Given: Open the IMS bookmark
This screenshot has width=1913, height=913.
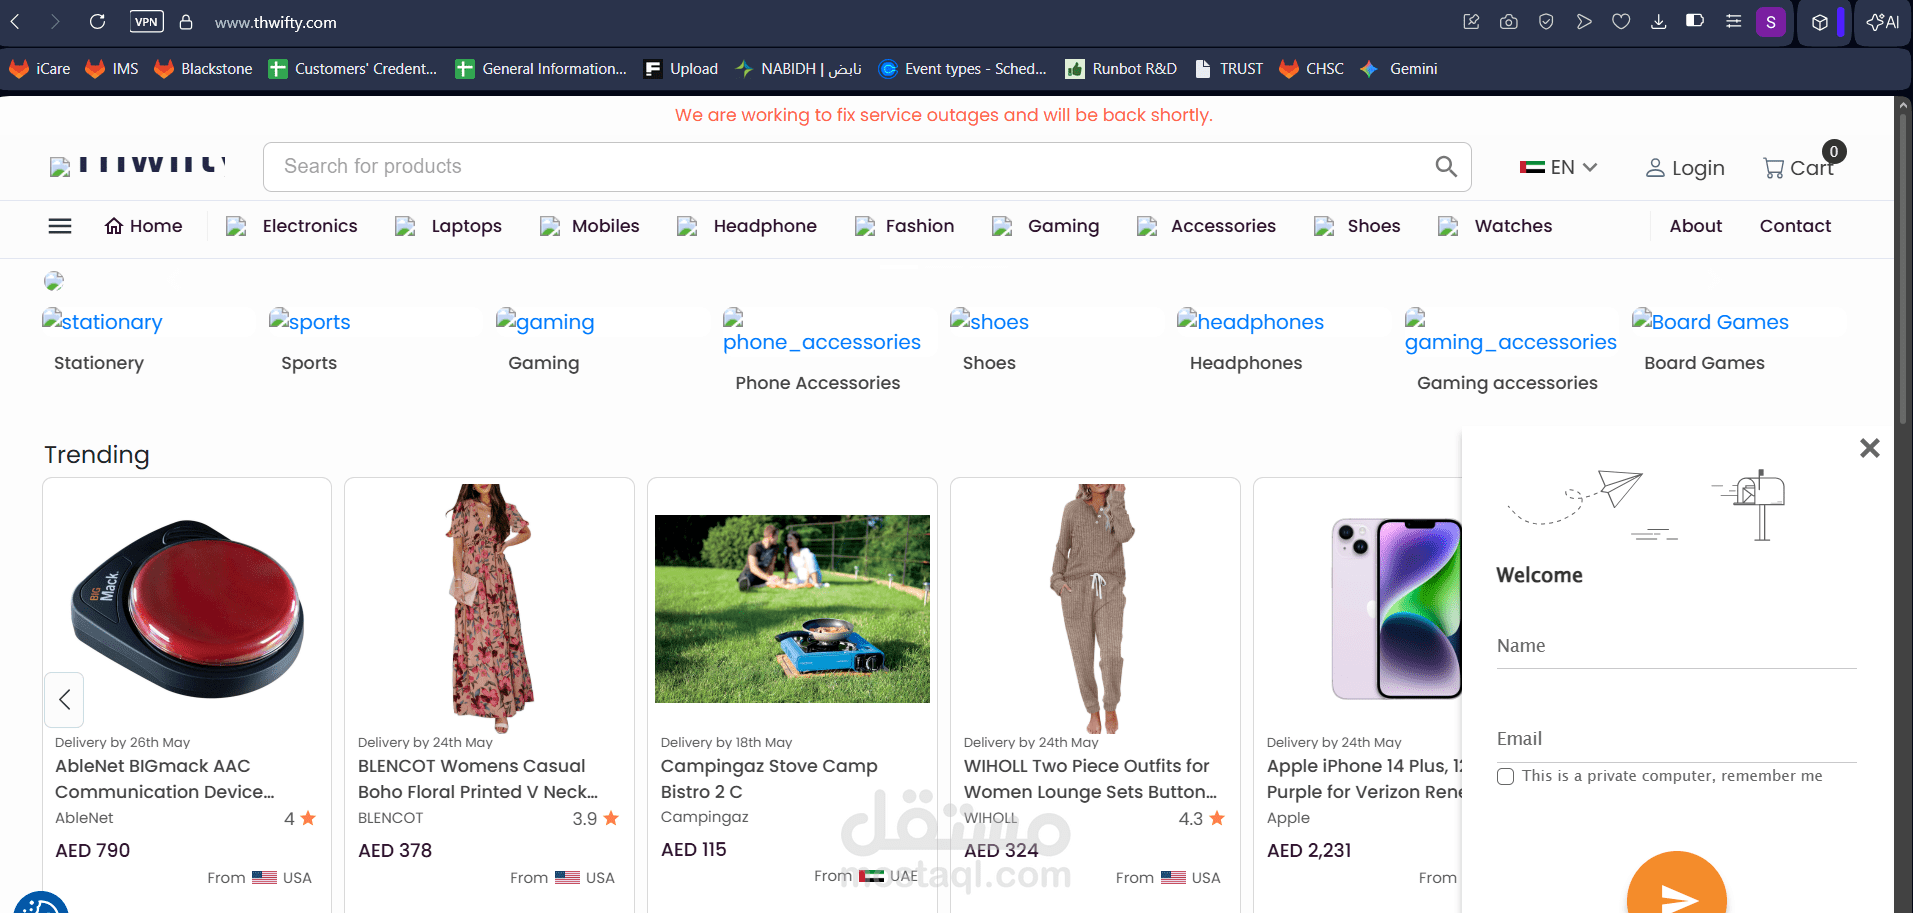Looking at the screenshot, I should coord(112,69).
